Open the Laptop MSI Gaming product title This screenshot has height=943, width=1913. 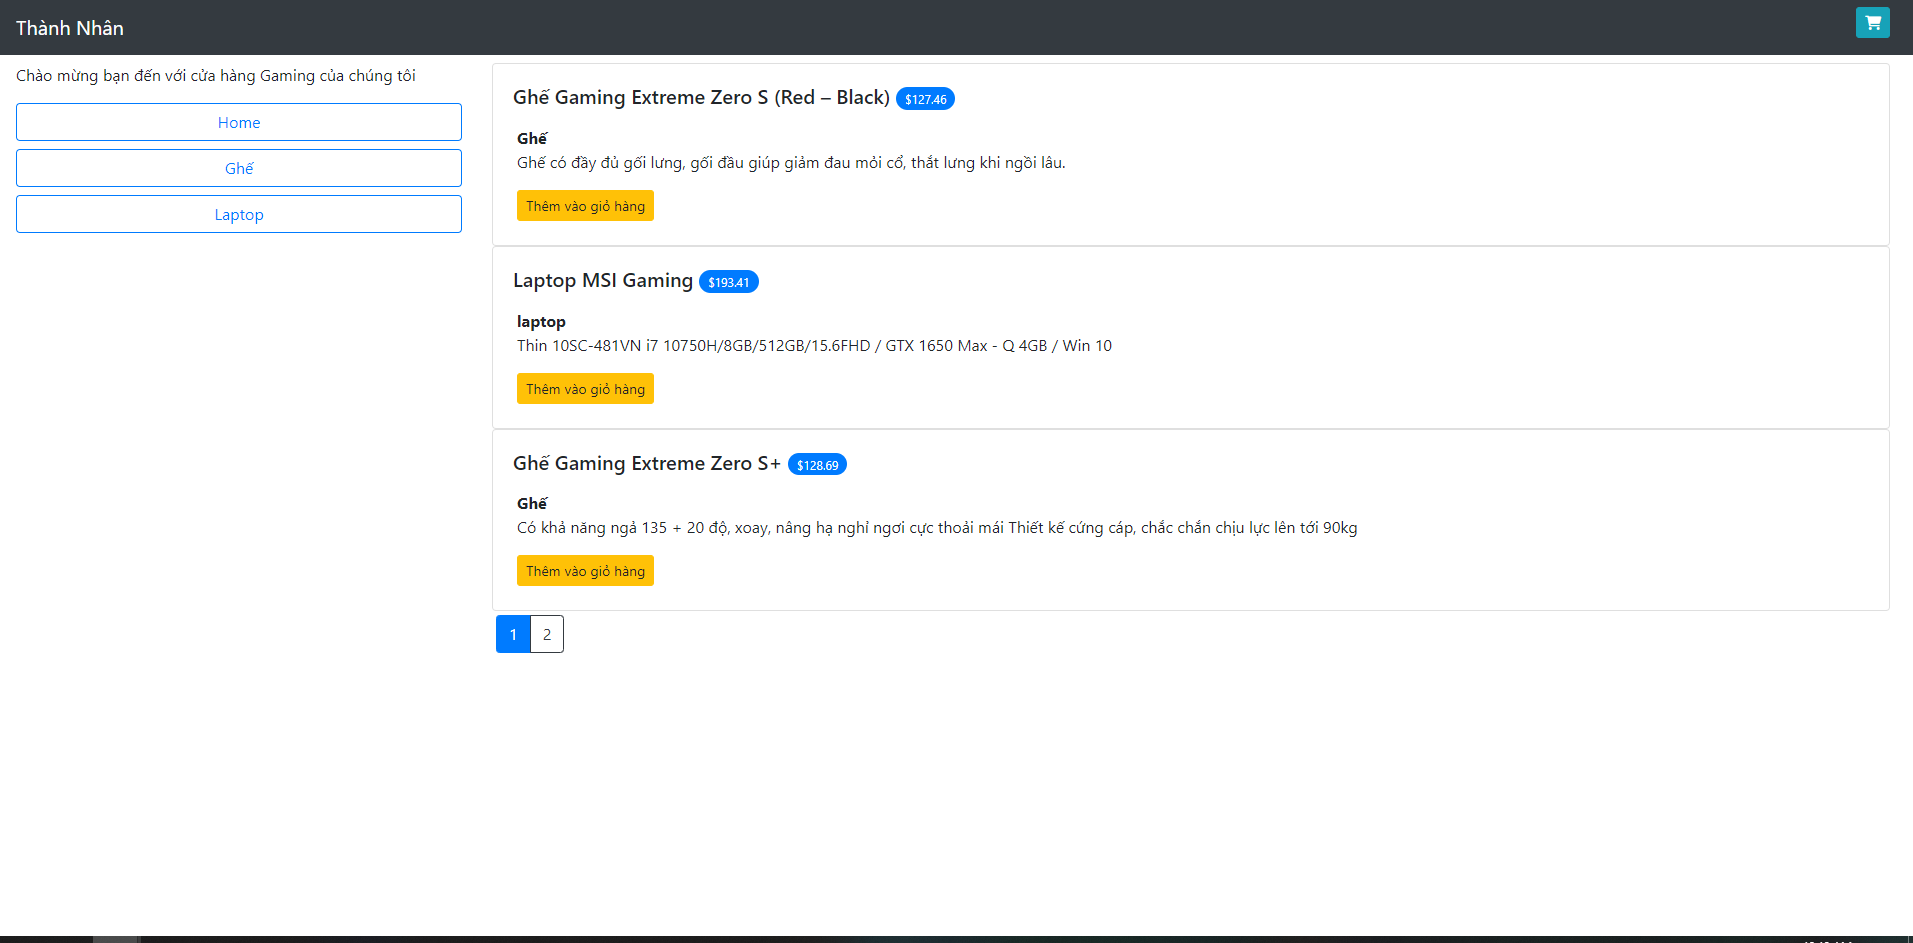coord(603,280)
